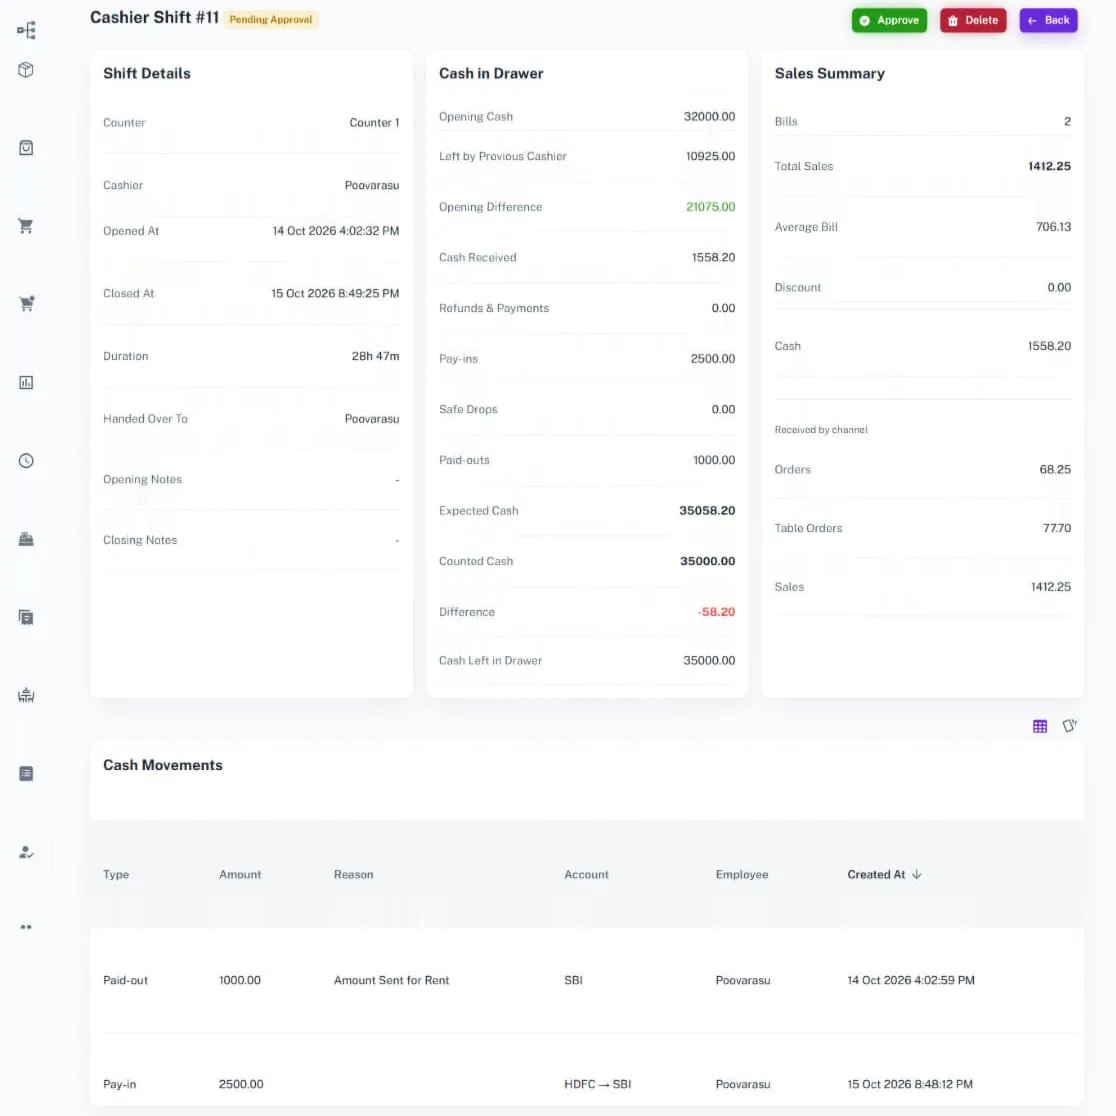The height and width of the screenshot is (1116, 1116).
Task: Click the Duration value 28h 47m
Action: click(375, 356)
